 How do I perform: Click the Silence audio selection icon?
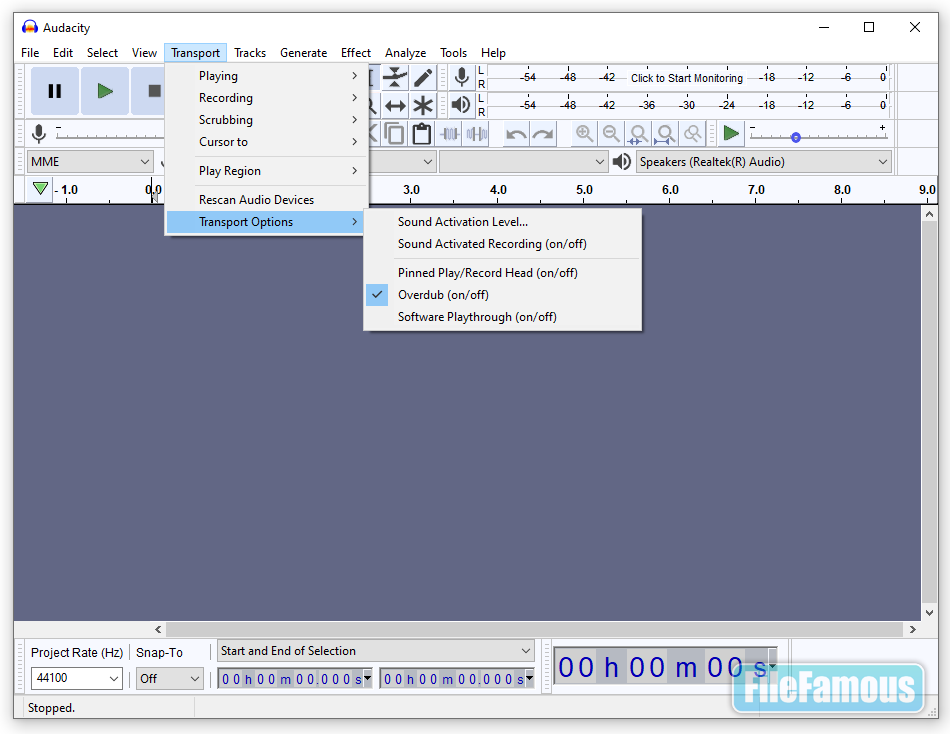point(477,133)
